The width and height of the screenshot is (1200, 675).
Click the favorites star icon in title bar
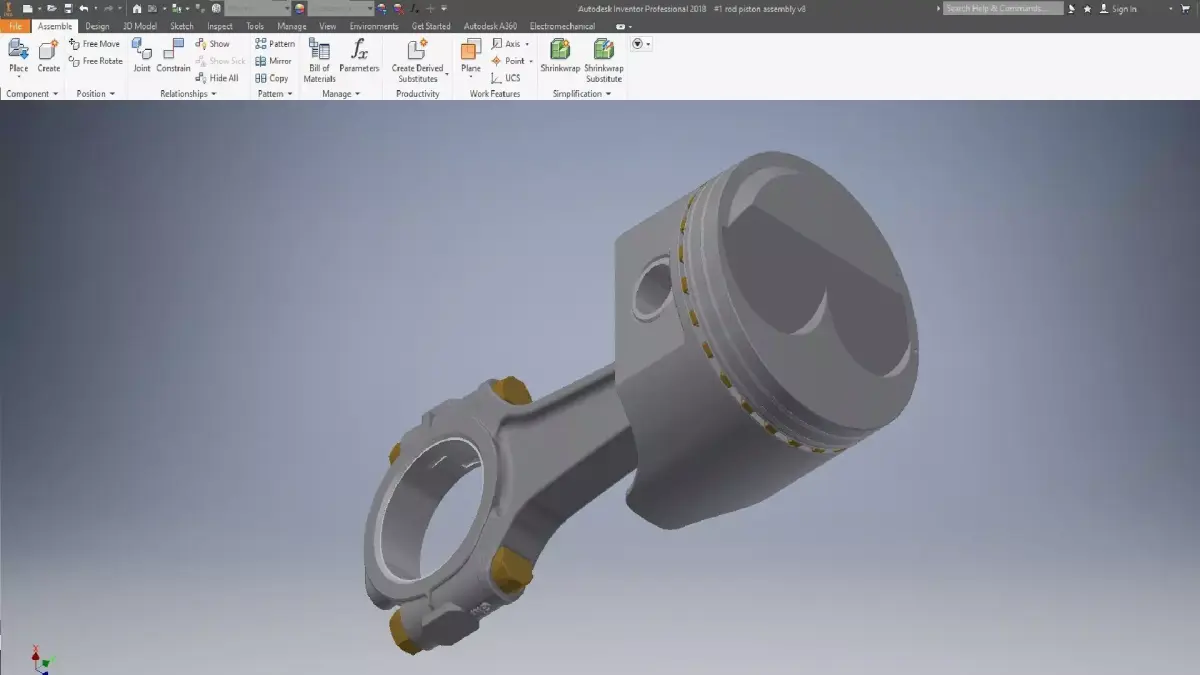click(1087, 9)
